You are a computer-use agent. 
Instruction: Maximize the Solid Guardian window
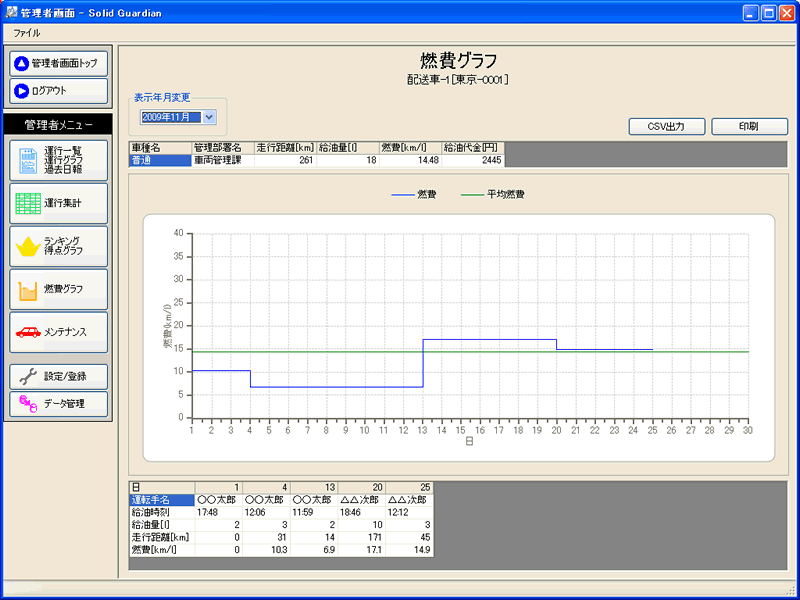tap(768, 13)
